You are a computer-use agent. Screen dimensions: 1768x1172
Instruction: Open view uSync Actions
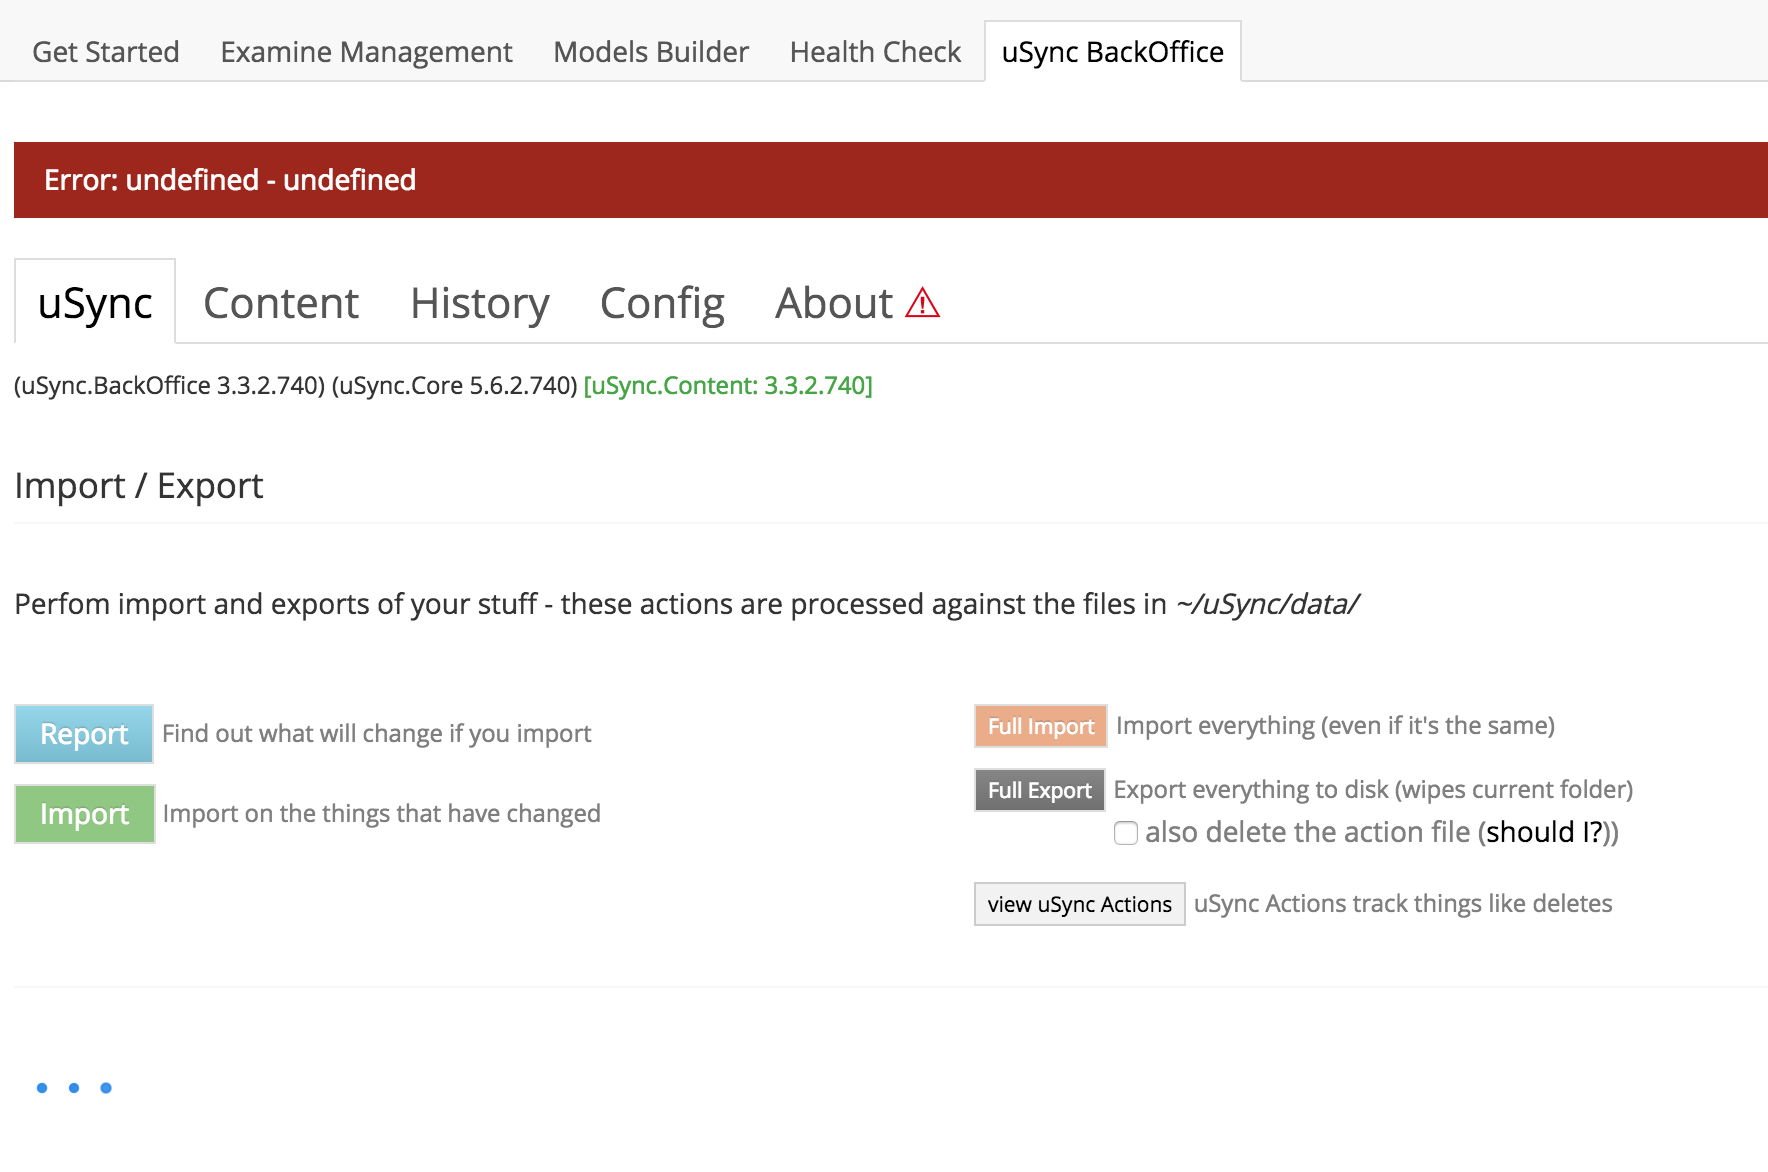click(1079, 904)
